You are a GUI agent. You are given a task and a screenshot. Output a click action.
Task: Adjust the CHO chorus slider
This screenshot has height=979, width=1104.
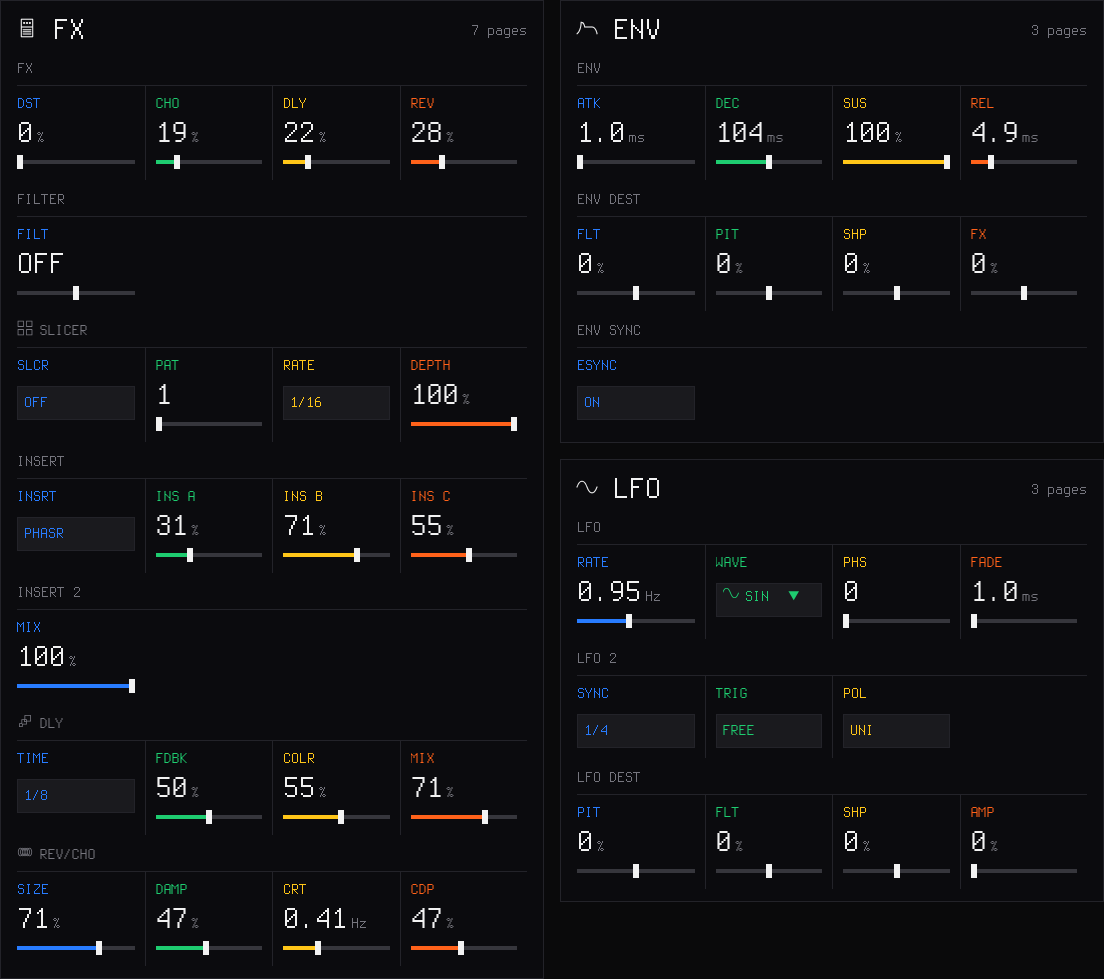pos(208,162)
